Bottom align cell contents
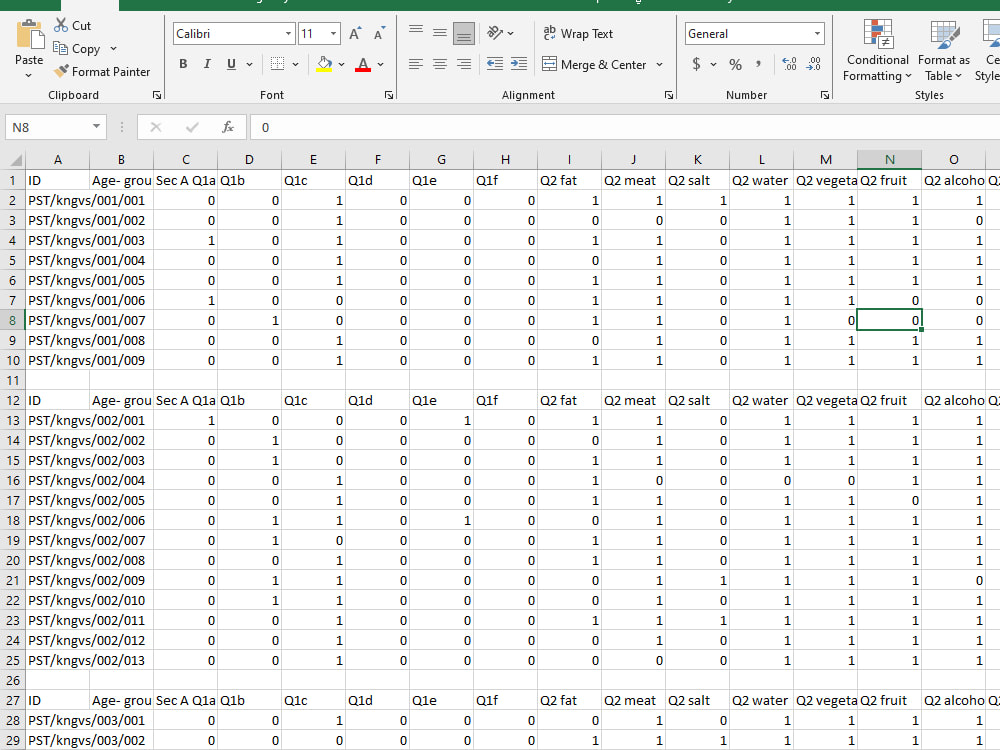Image resolution: width=1000 pixels, height=750 pixels. click(464, 33)
